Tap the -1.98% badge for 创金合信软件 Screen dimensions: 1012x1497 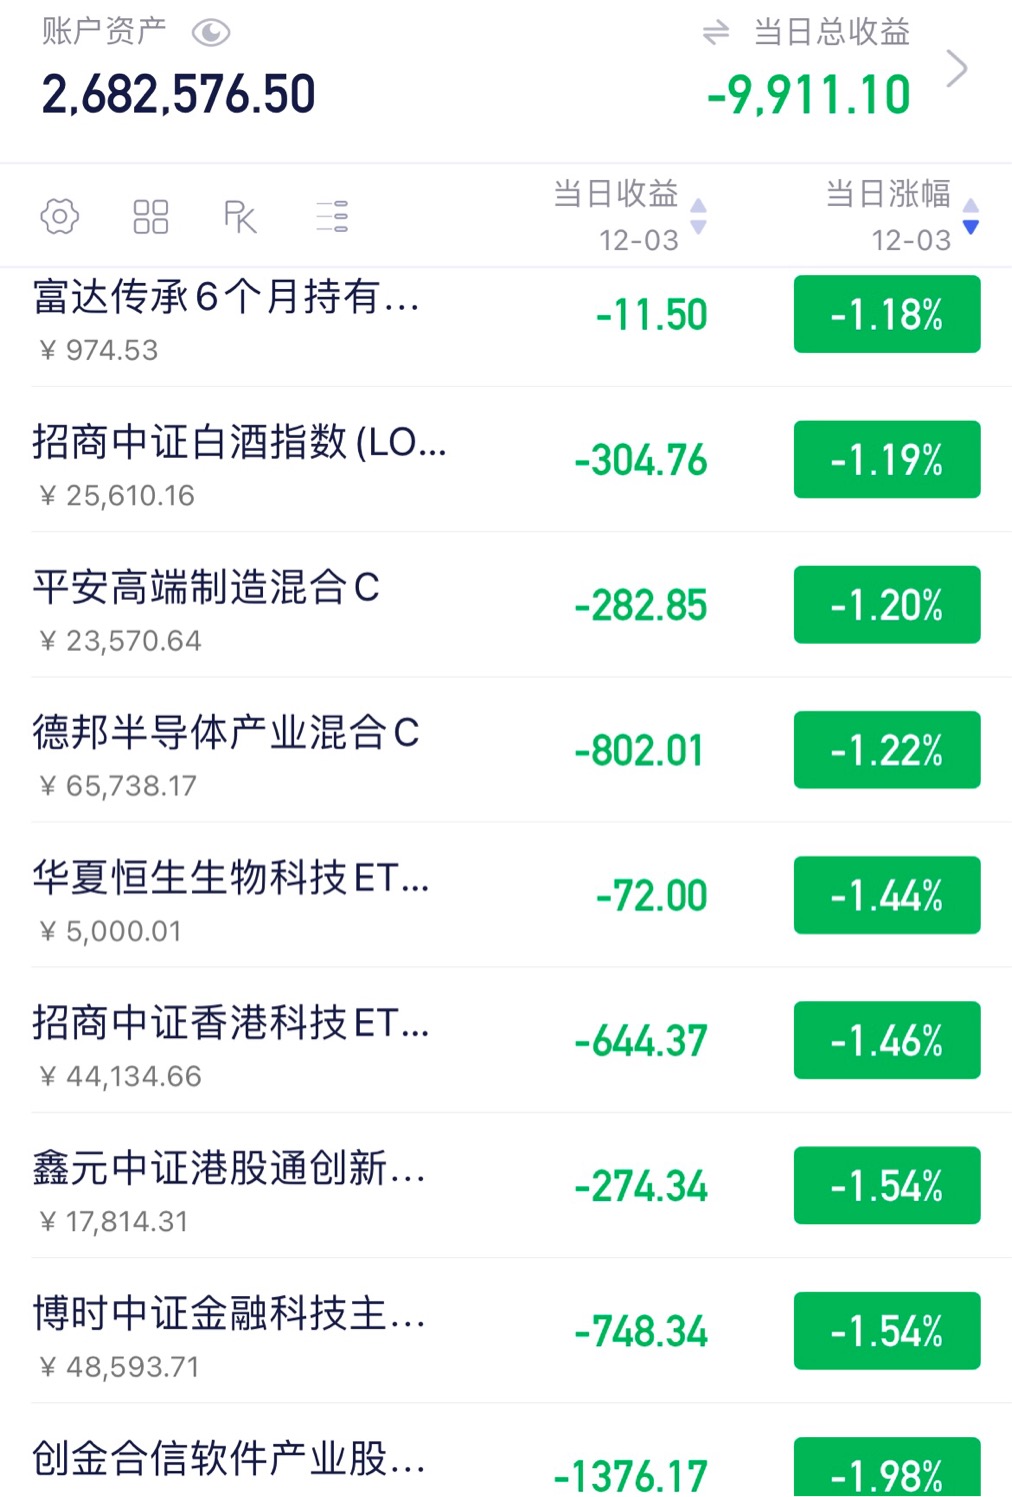887,1472
